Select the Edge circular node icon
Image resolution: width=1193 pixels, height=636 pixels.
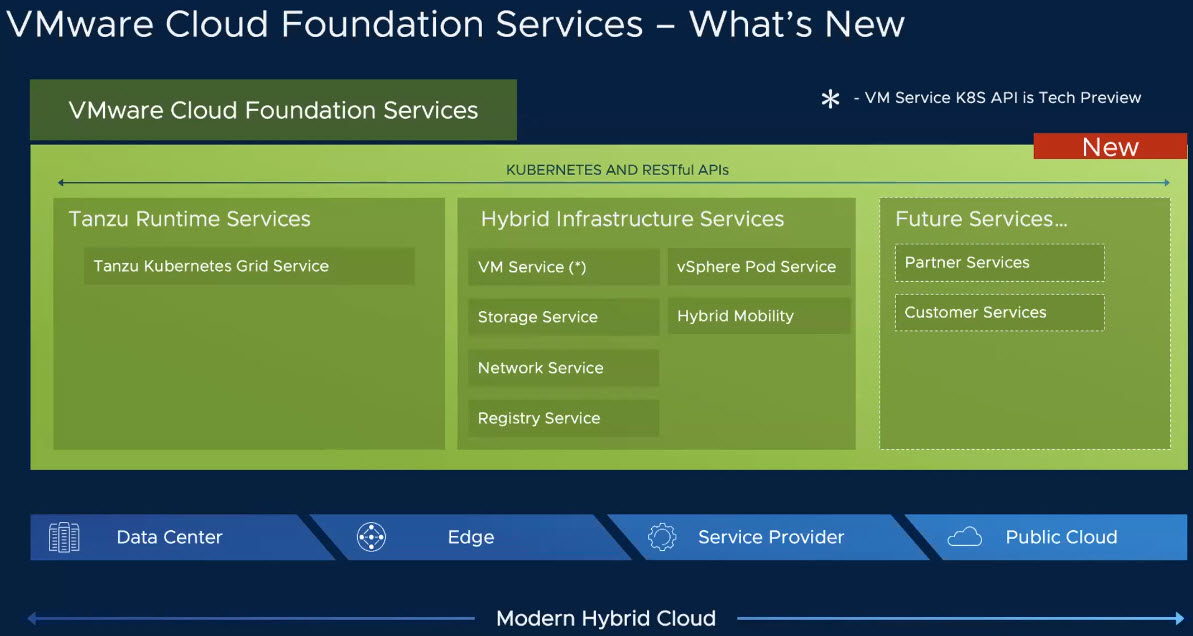coord(369,537)
